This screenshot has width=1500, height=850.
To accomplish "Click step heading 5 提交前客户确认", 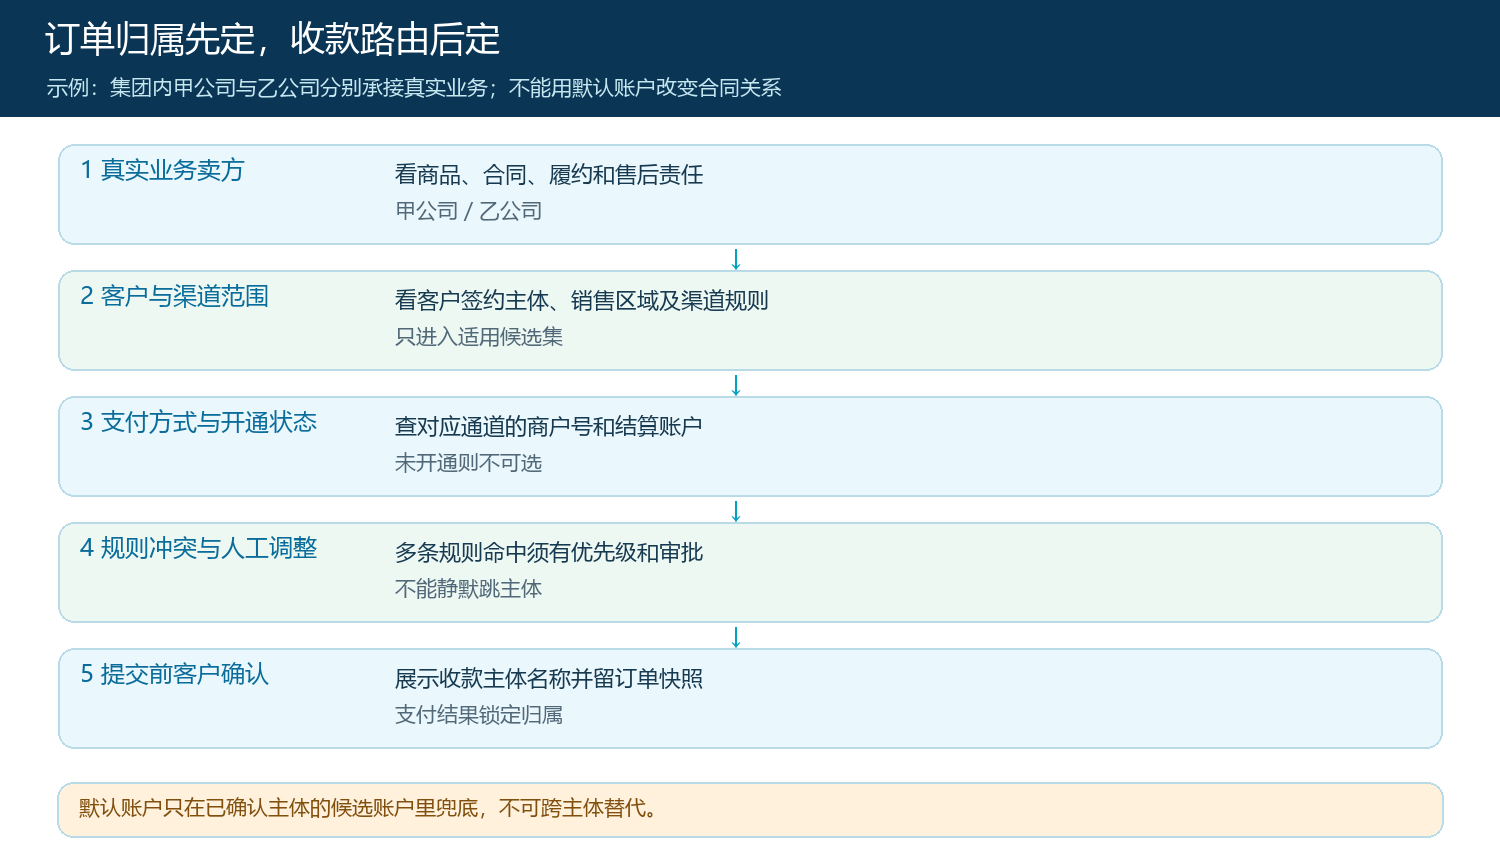I will click(x=174, y=674).
